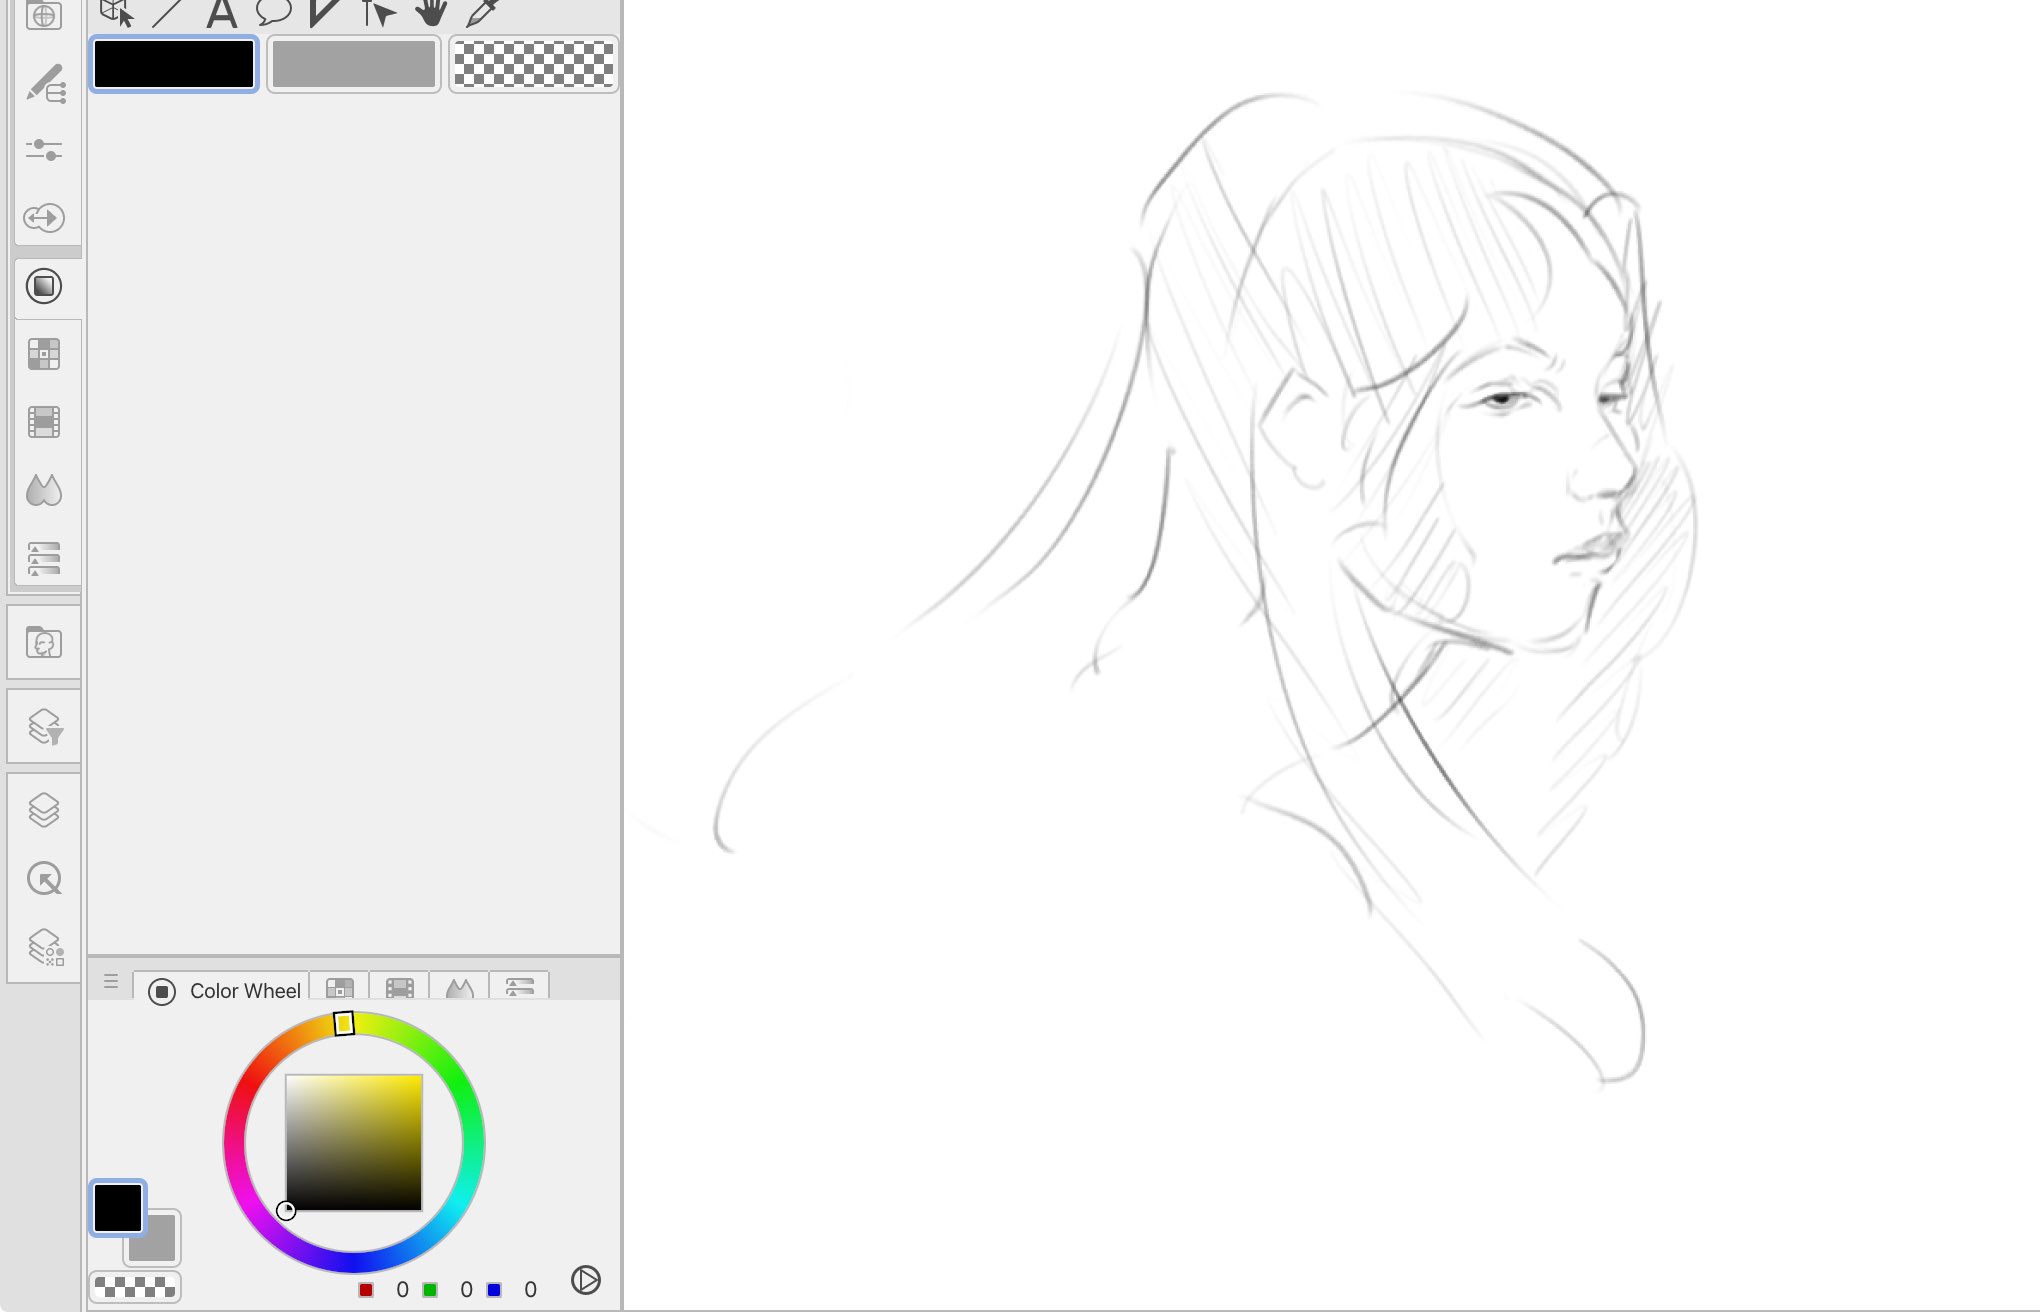2040x1312 pixels.
Task: Click the saturation-brightness square in color wheel
Action: tap(354, 1143)
